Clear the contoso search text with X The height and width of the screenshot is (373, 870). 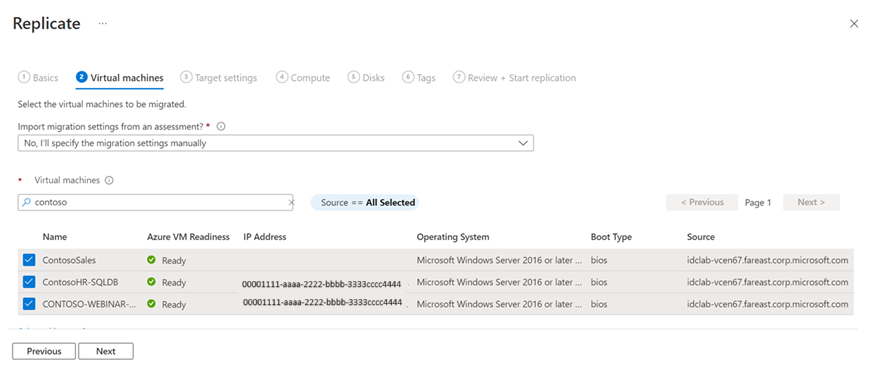pos(291,203)
